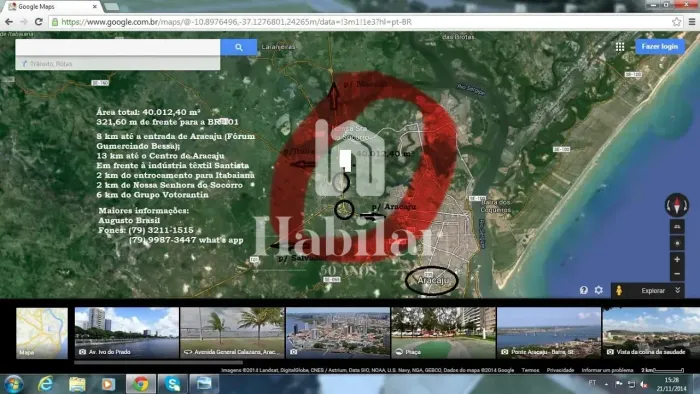Click the address bar URL

click(236, 22)
